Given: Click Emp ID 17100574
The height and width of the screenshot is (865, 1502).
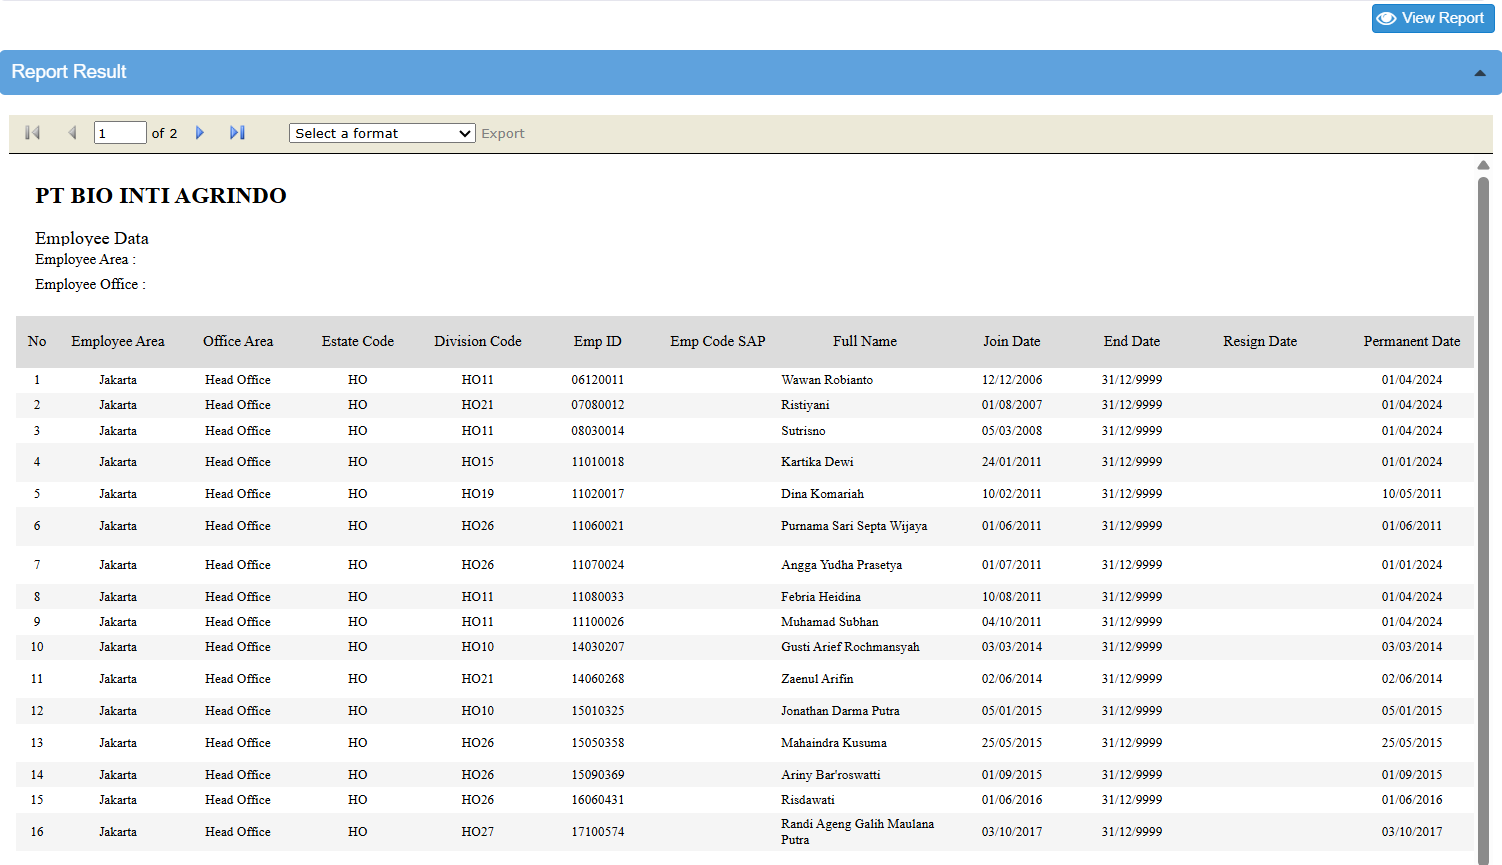Looking at the screenshot, I should pyautogui.click(x=598, y=832).
